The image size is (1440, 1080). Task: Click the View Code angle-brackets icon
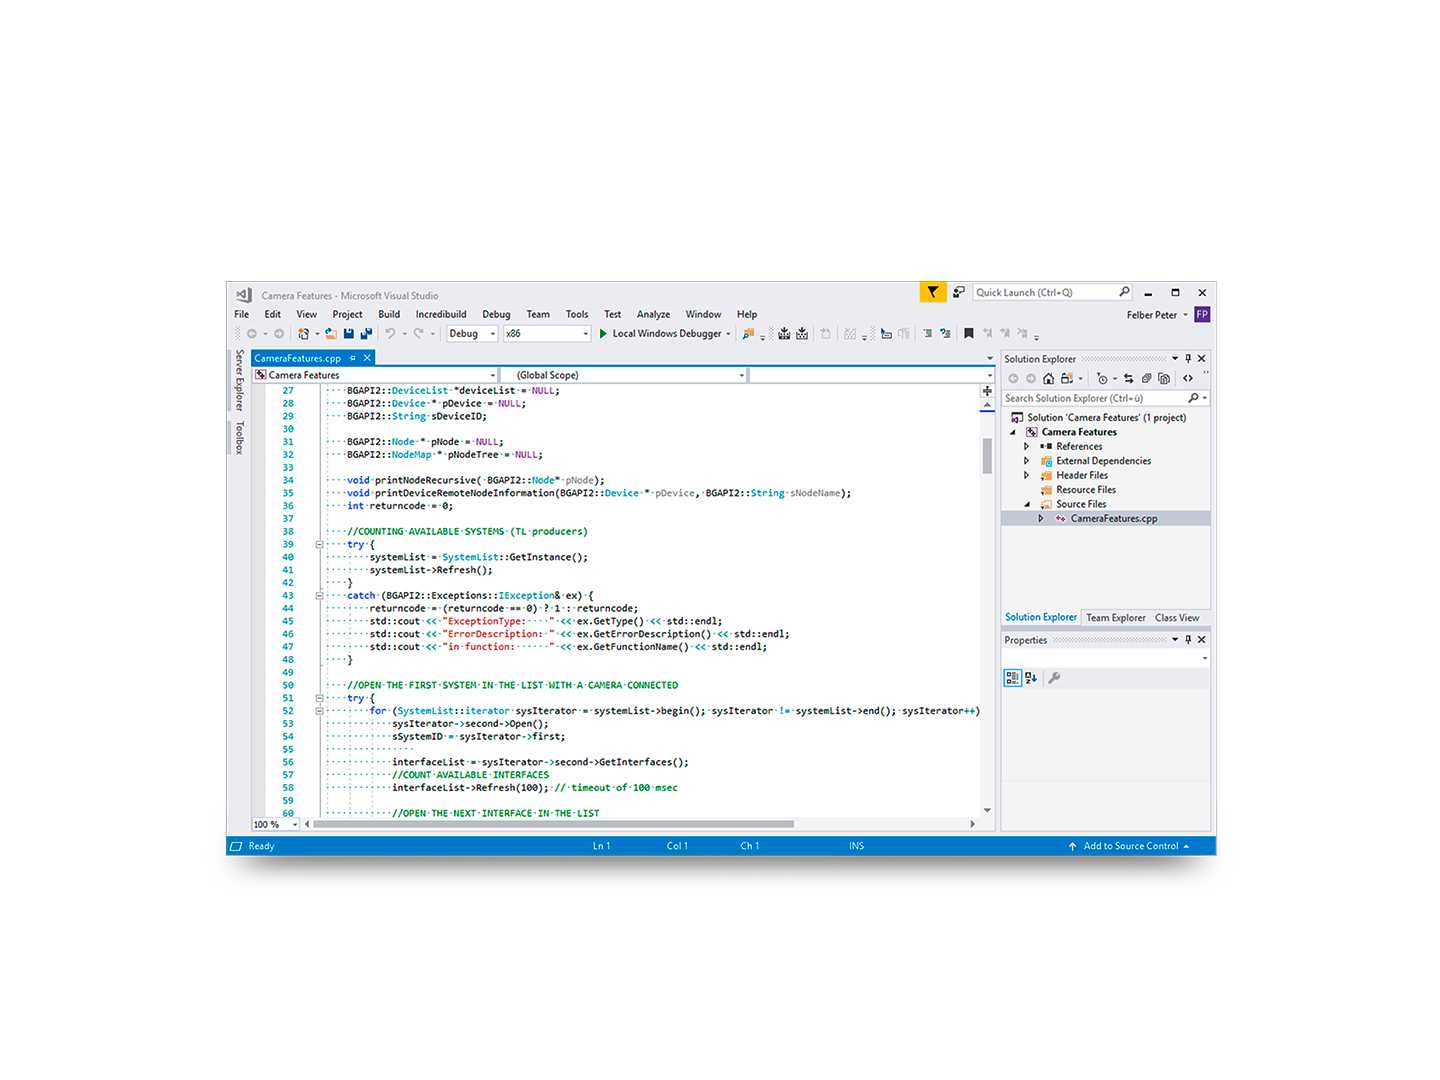tap(1188, 378)
